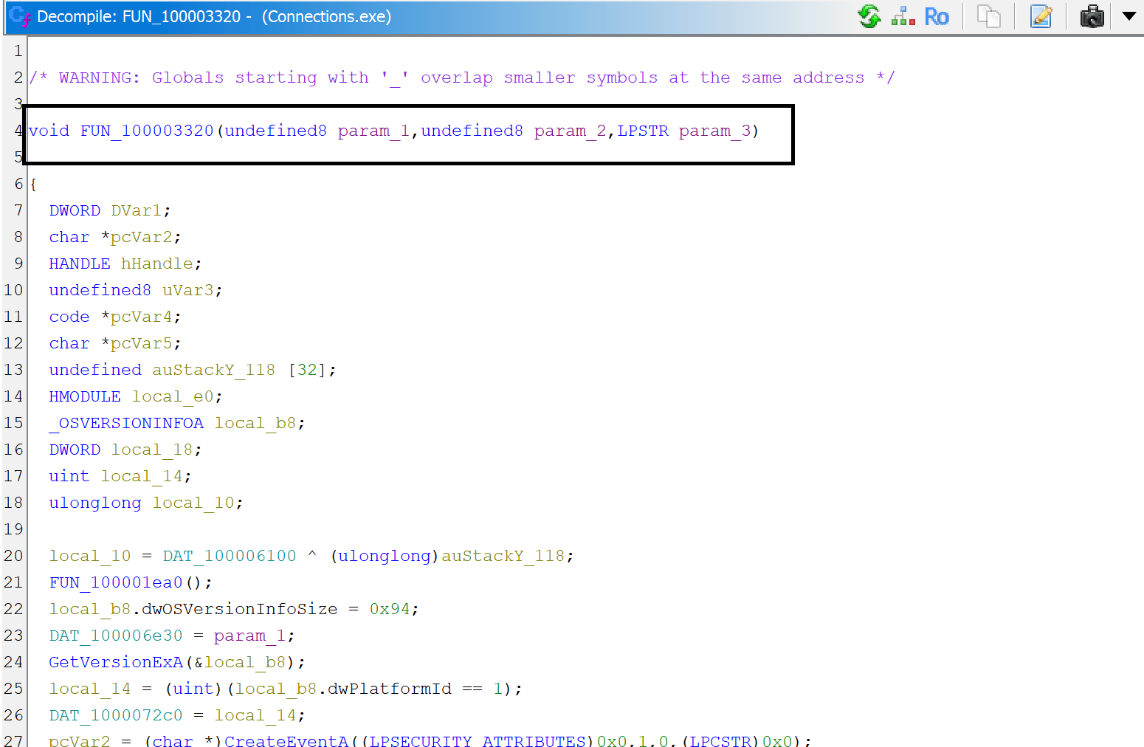Click uVar3 variable declaration
Image resolution: width=1144 pixels, height=747 pixels.
188,290
